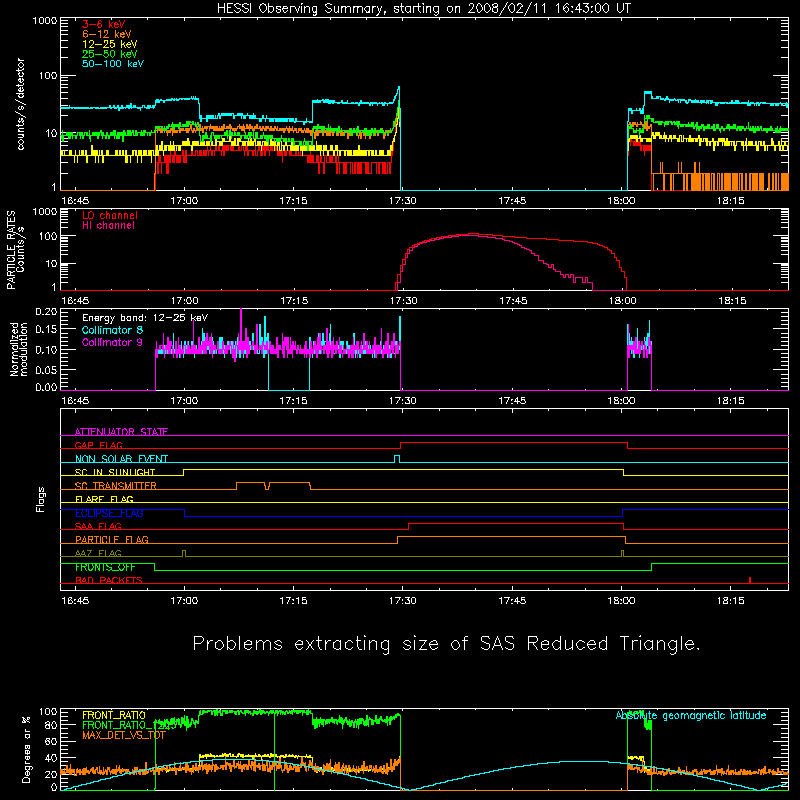Click the SC_TRANSMITTER flag label
800x800 pixels.
[x=115, y=486]
